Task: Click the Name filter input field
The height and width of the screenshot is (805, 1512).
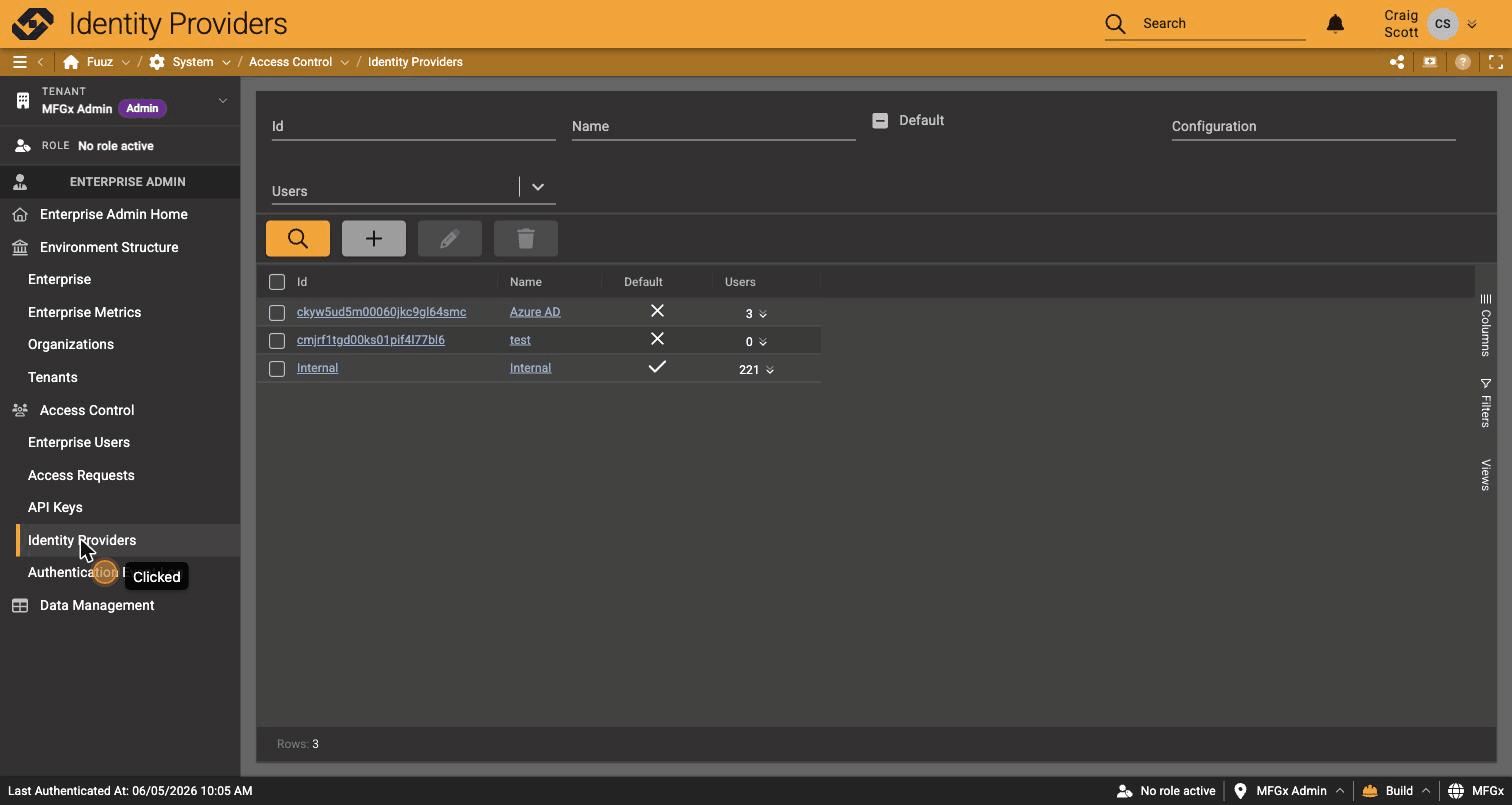Action: click(x=713, y=126)
